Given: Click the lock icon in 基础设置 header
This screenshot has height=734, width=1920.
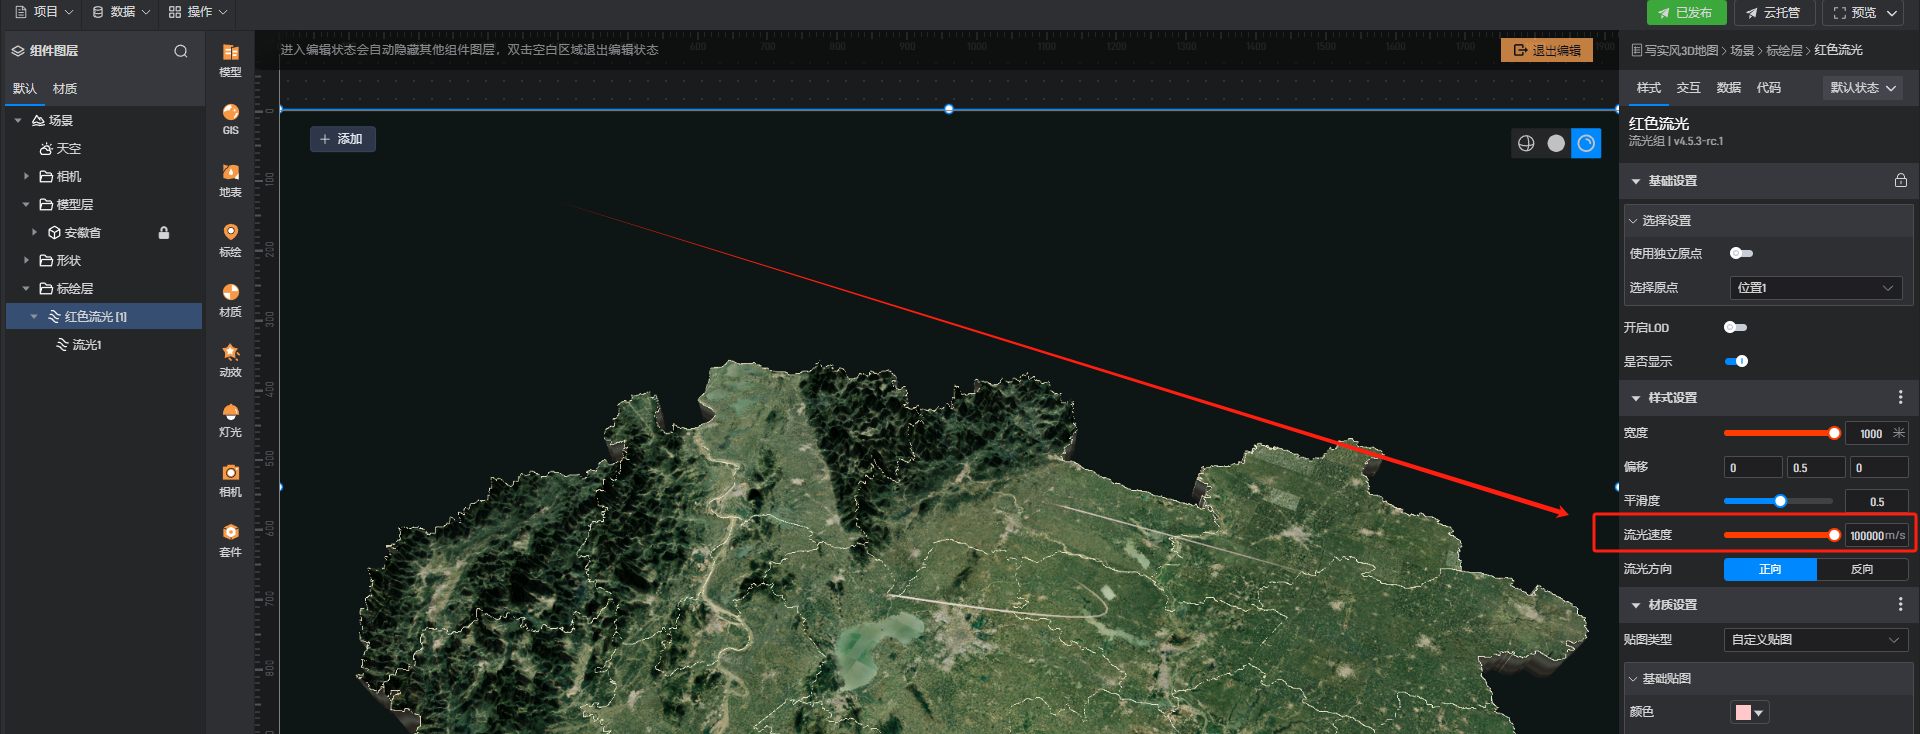Looking at the screenshot, I should click(1900, 181).
